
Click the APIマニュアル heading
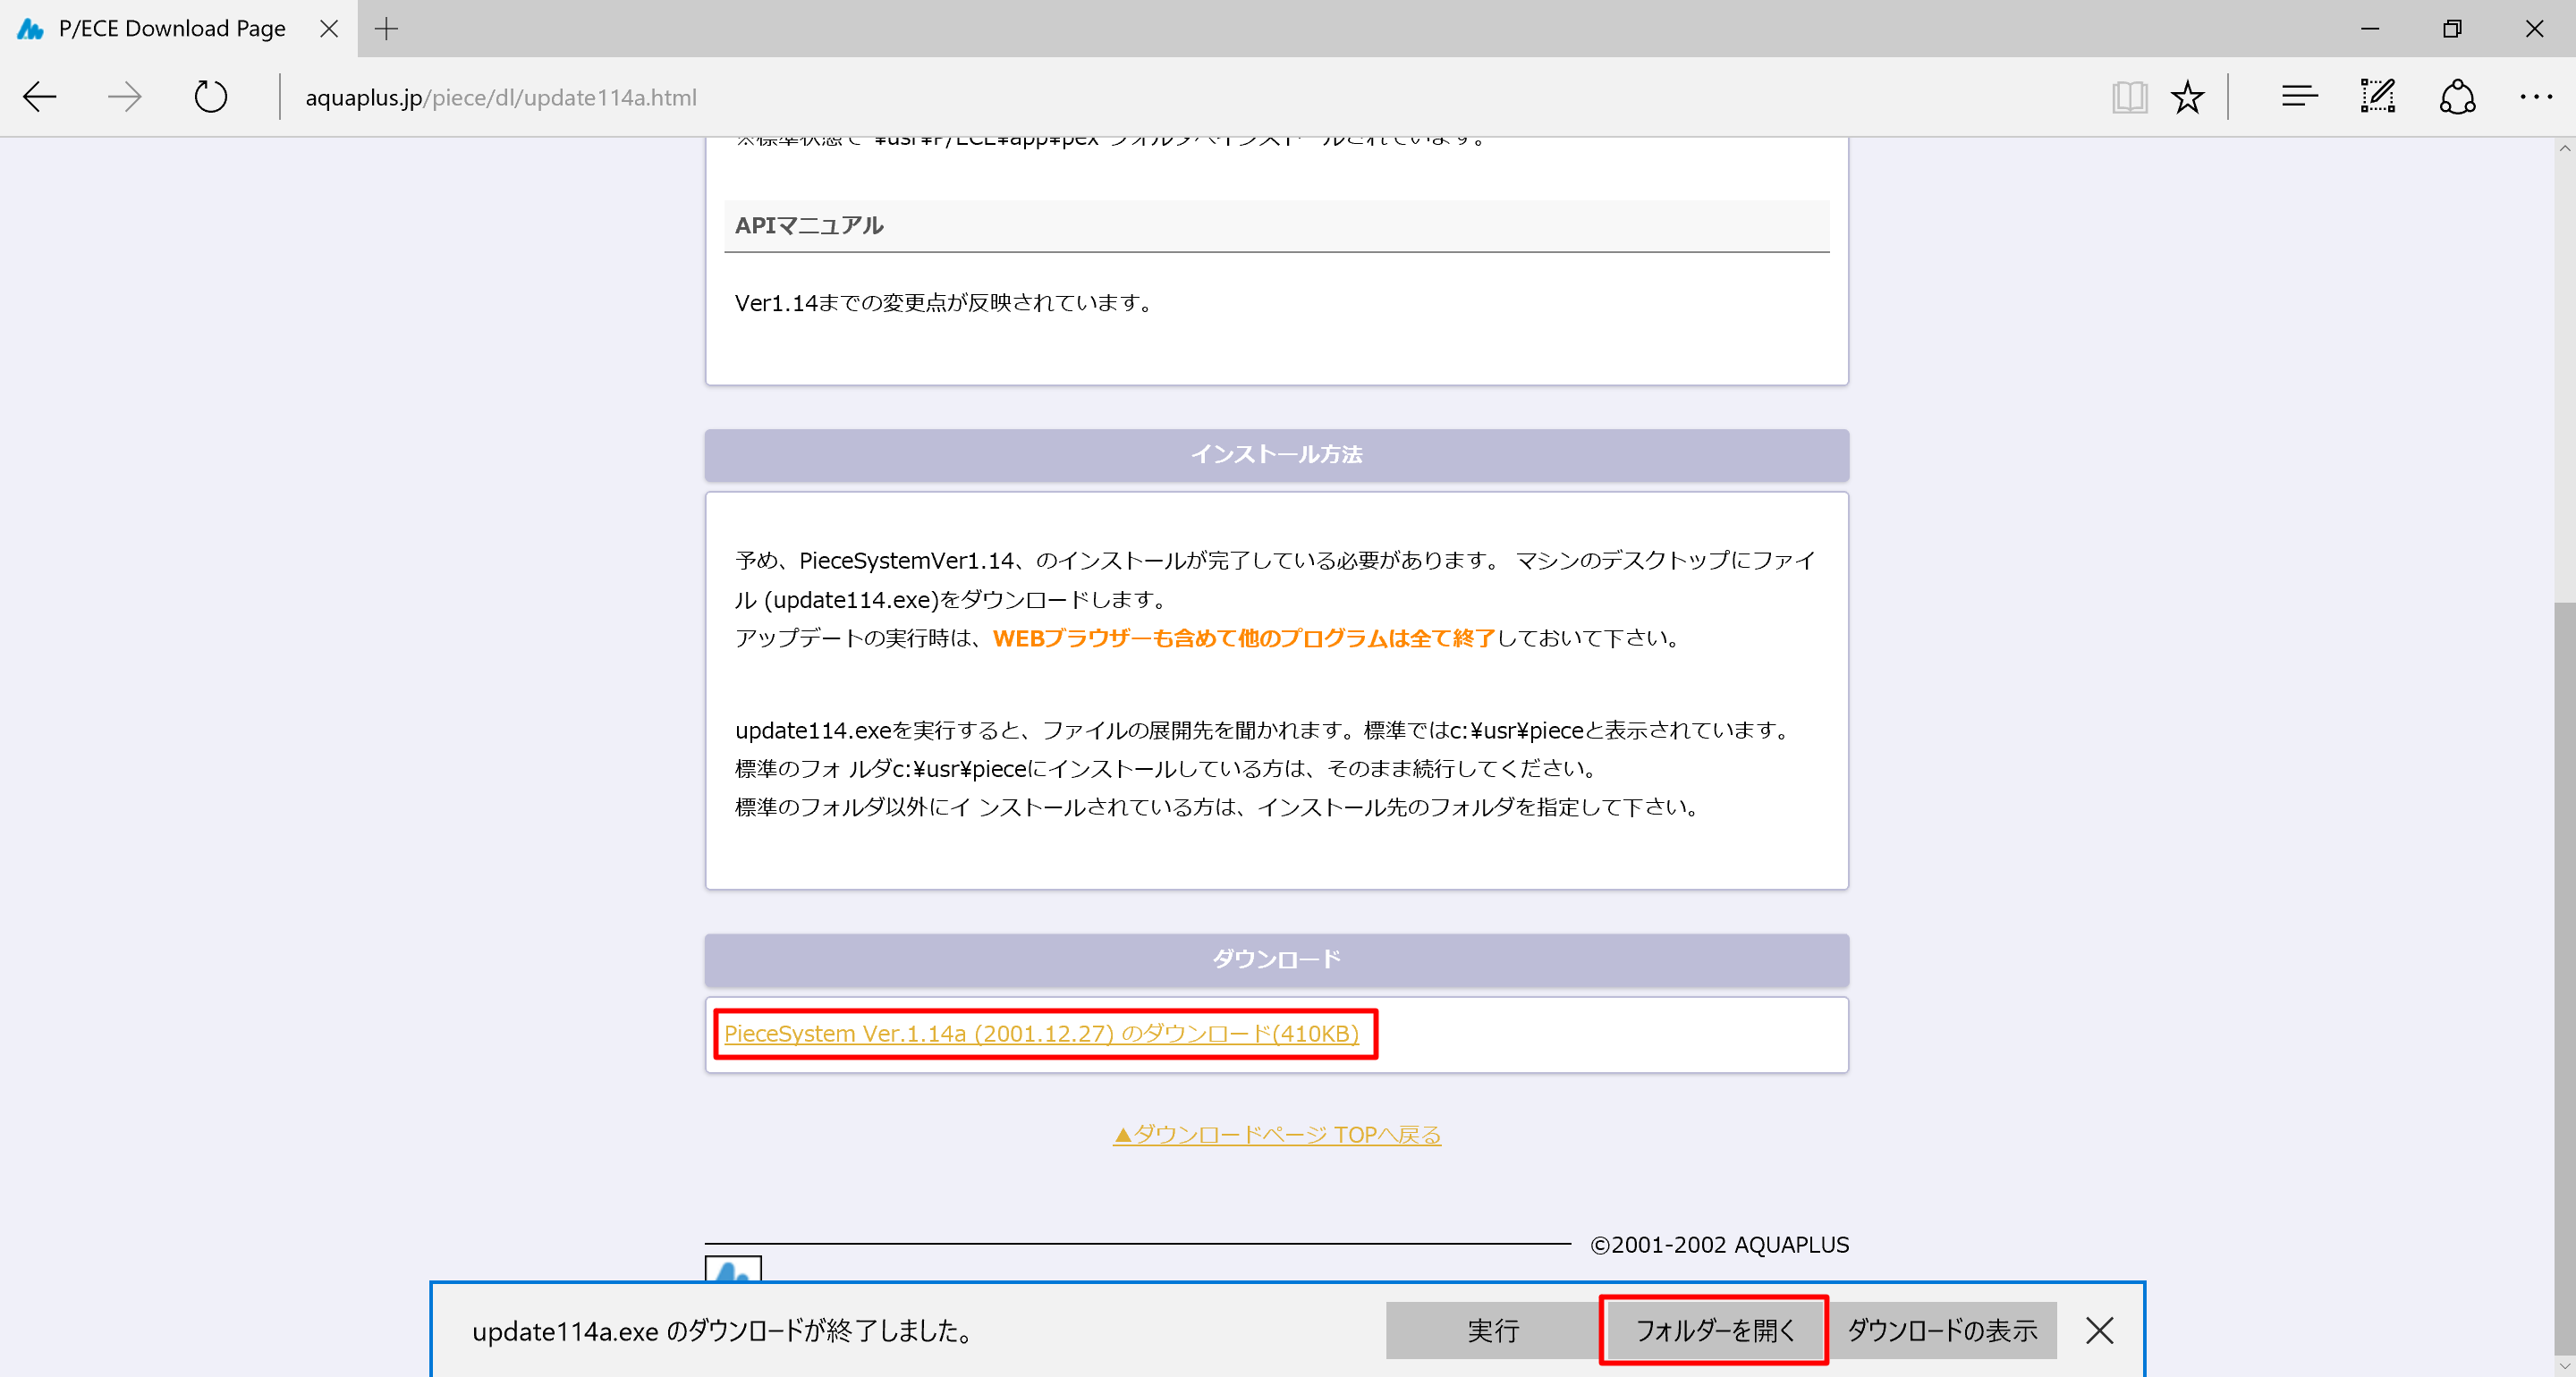(x=809, y=225)
